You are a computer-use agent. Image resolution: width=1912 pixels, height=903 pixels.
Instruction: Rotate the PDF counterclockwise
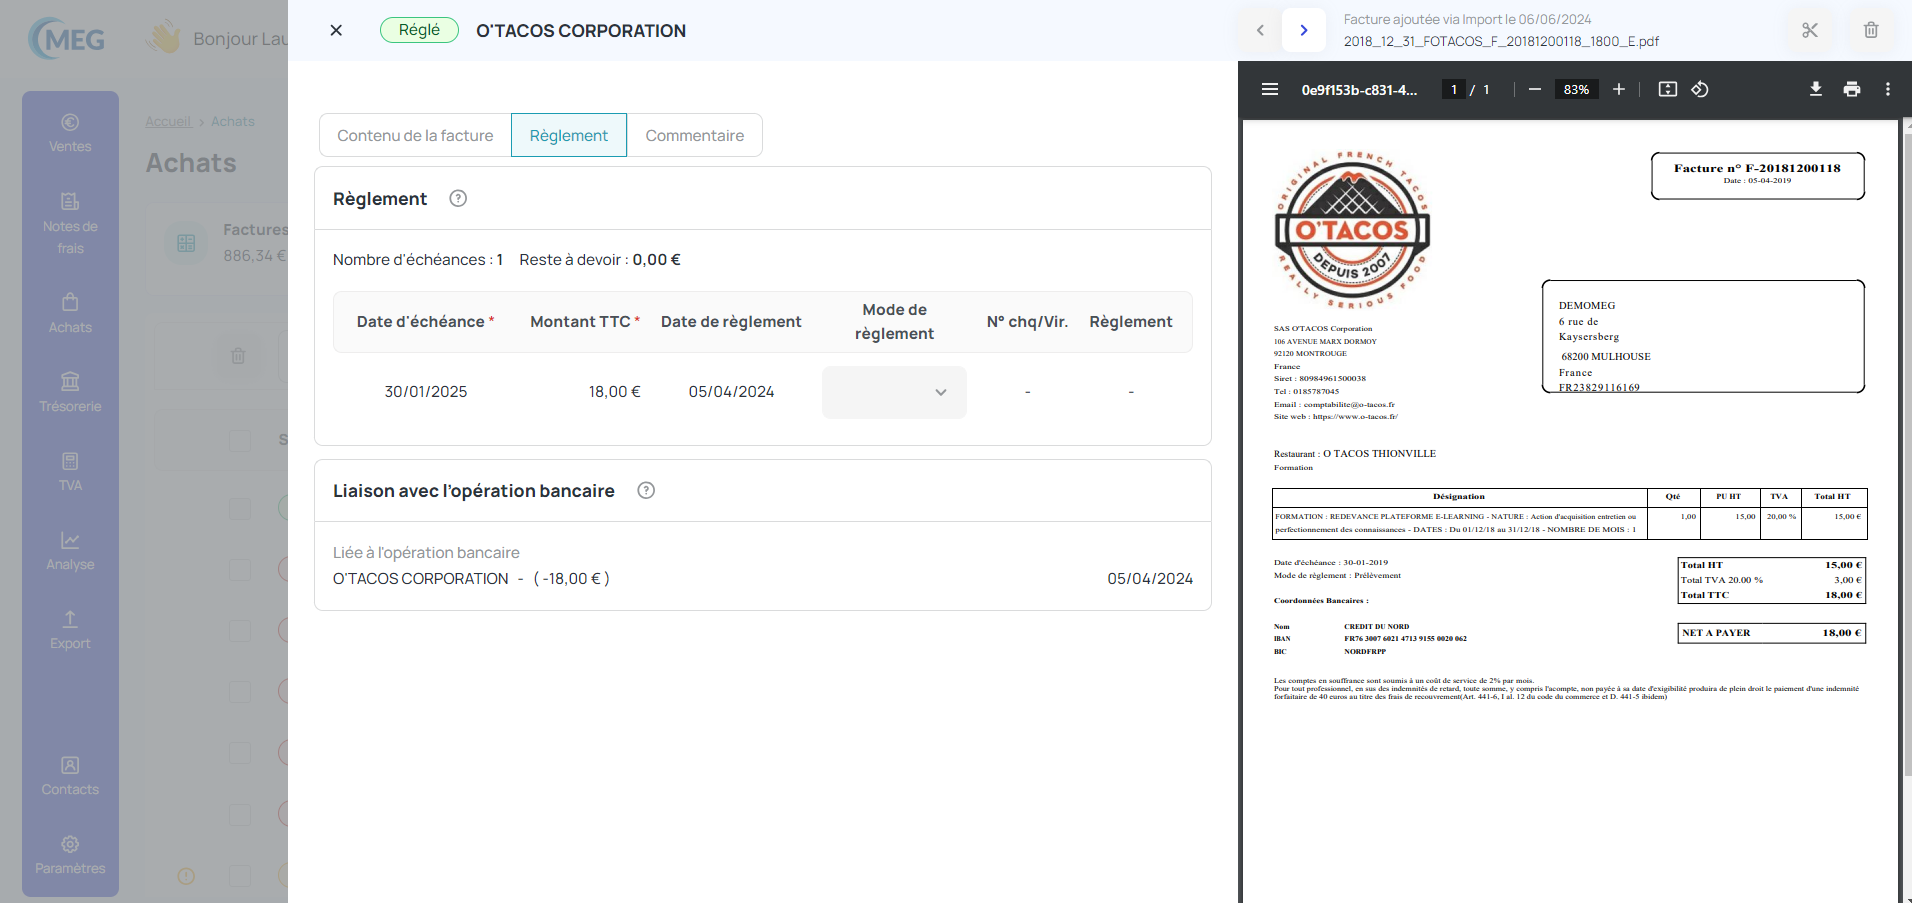click(x=1700, y=89)
